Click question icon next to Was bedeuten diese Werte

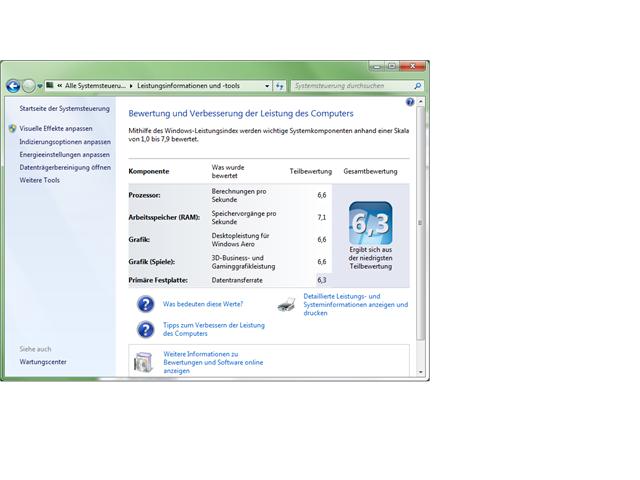(146, 304)
